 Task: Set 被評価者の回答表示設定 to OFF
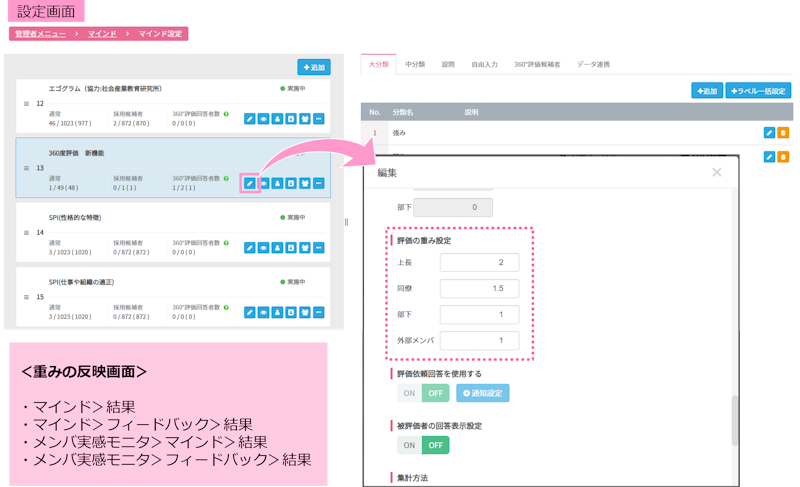(x=435, y=445)
